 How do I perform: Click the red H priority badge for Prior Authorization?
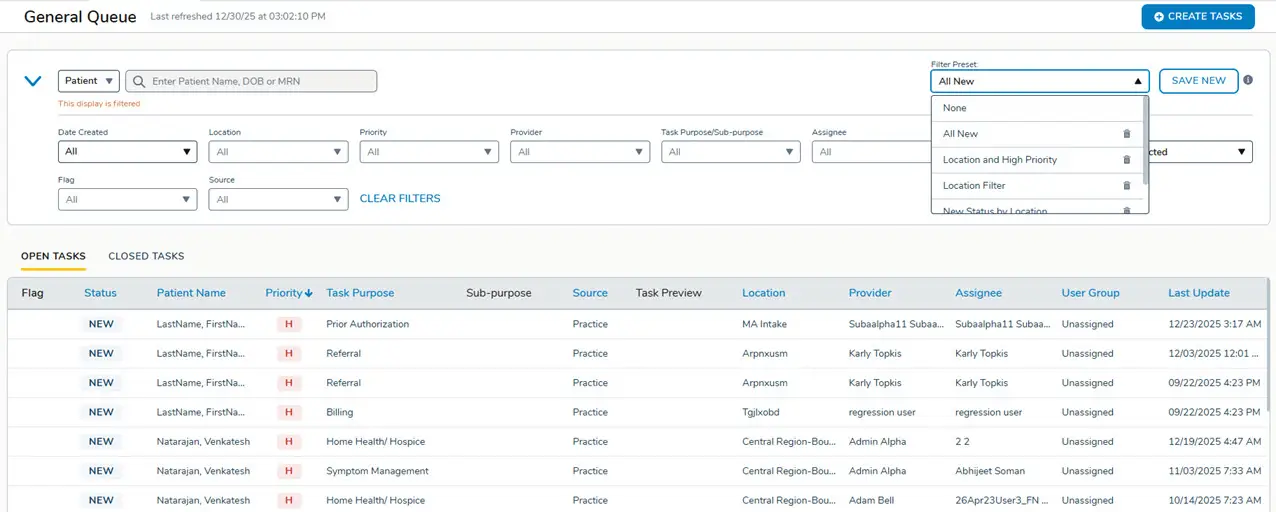tap(288, 325)
